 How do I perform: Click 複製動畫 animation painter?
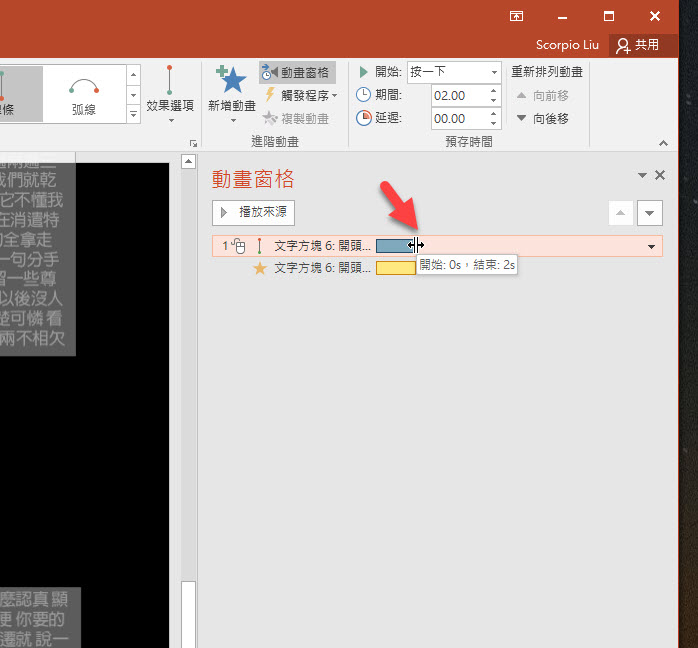pyautogui.click(x=298, y=119)
